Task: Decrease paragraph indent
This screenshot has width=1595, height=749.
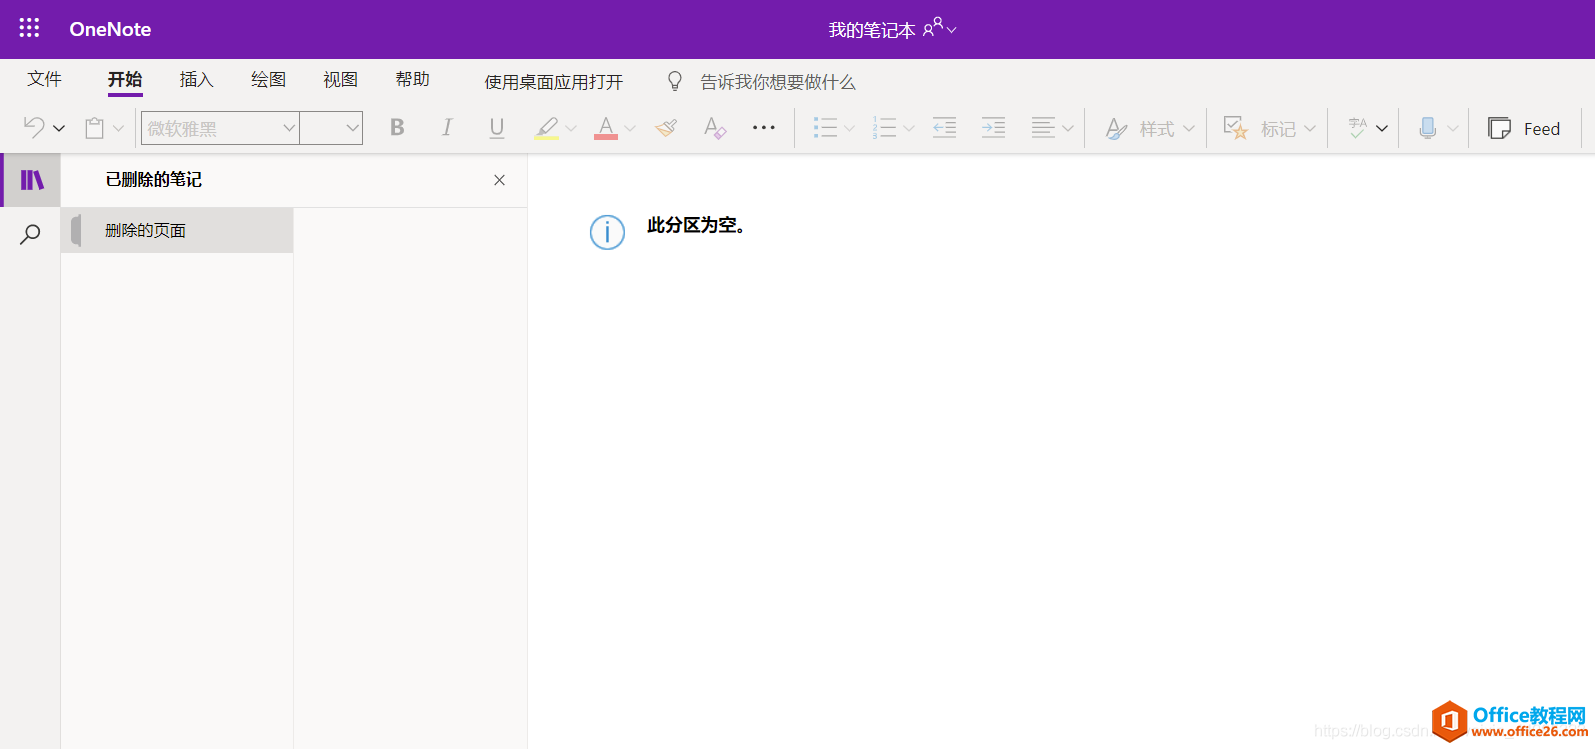Action: click(944, 128)
